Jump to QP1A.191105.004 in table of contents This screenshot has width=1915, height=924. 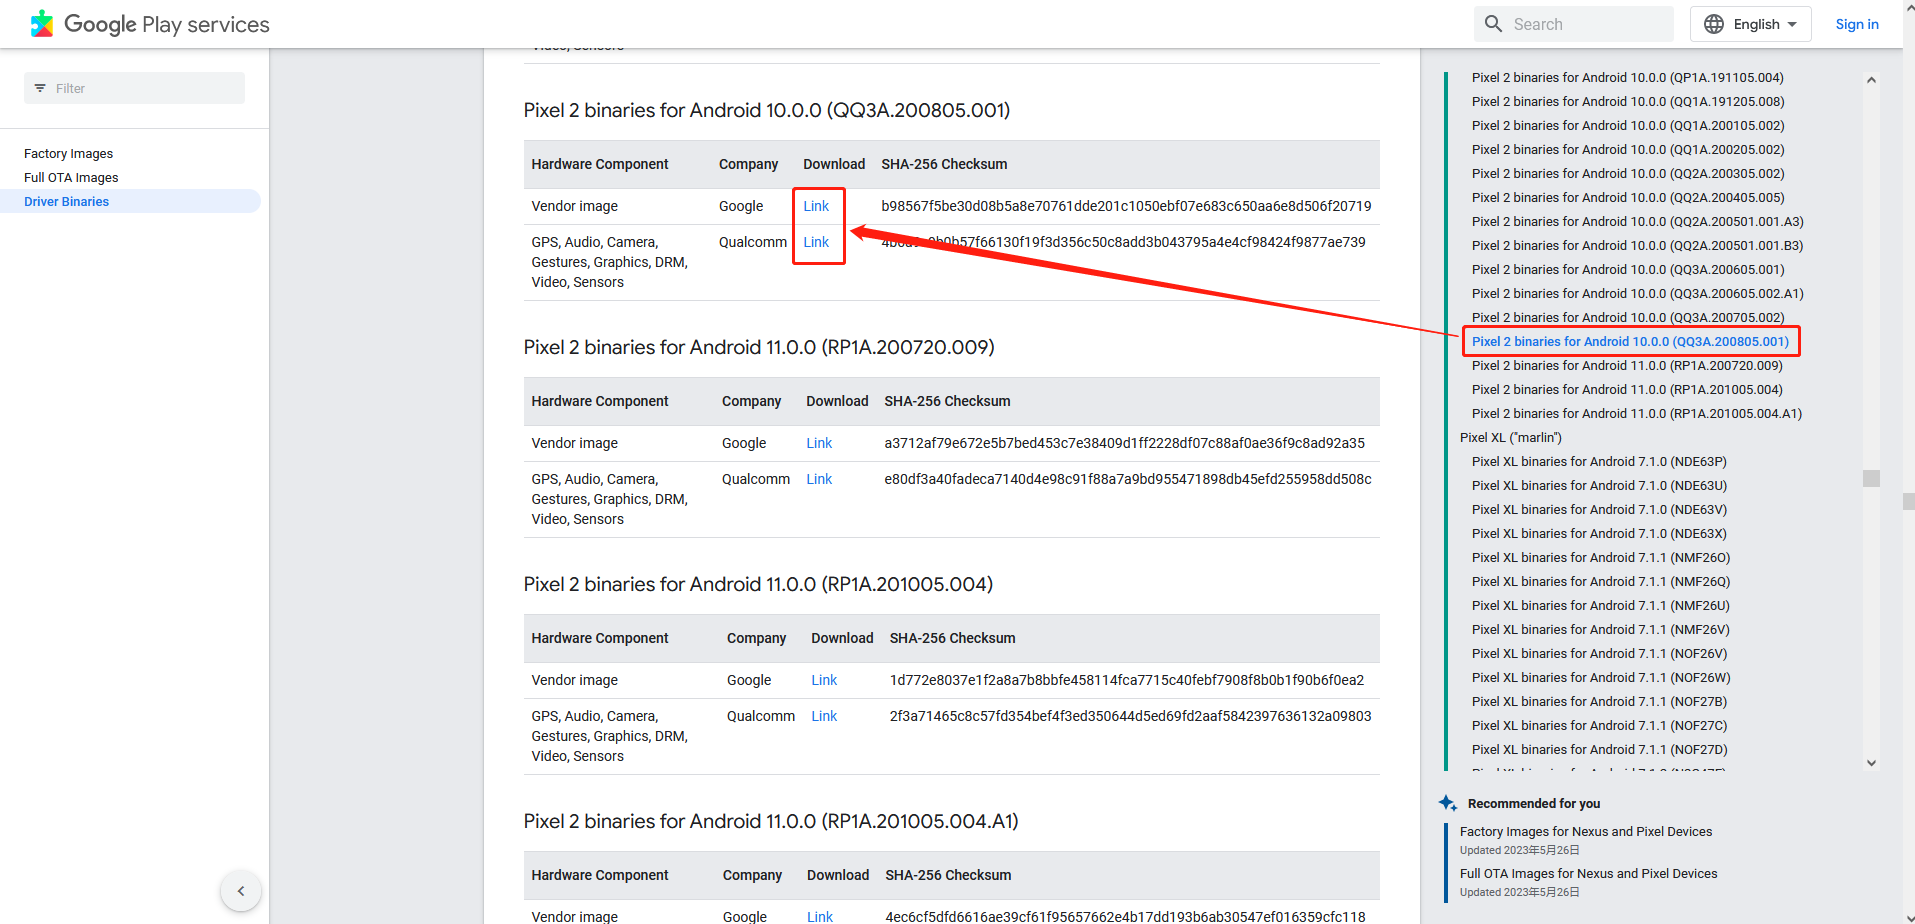pos(1627,77)
